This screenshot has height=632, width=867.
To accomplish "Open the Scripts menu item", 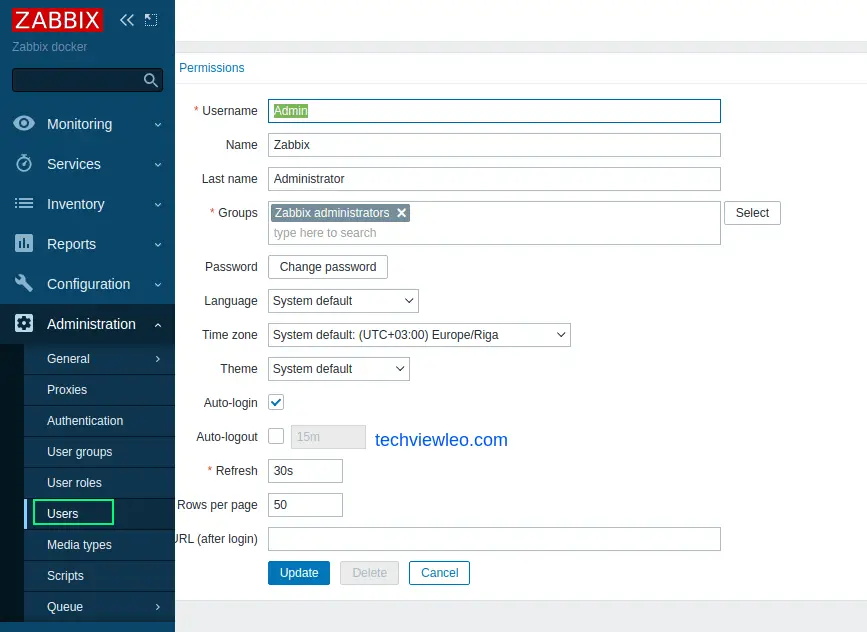I will [x=100, y=576].
